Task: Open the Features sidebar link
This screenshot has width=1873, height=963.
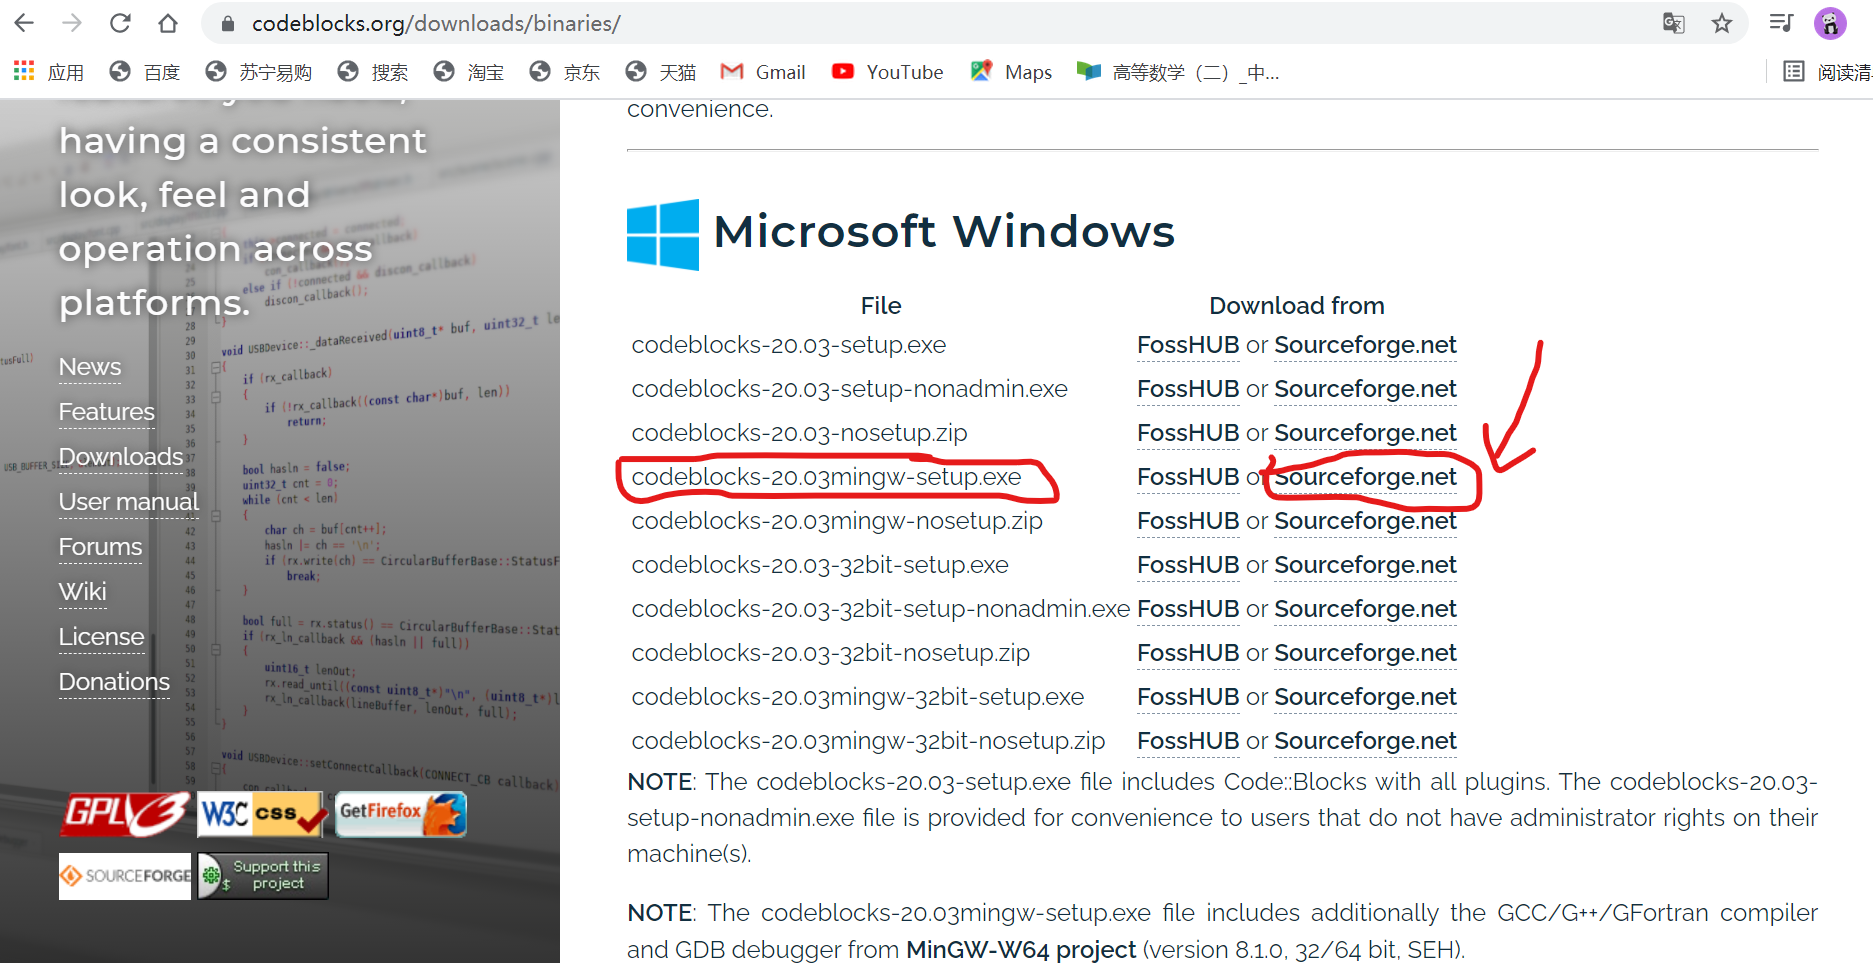Action: (x=107, y=412)
